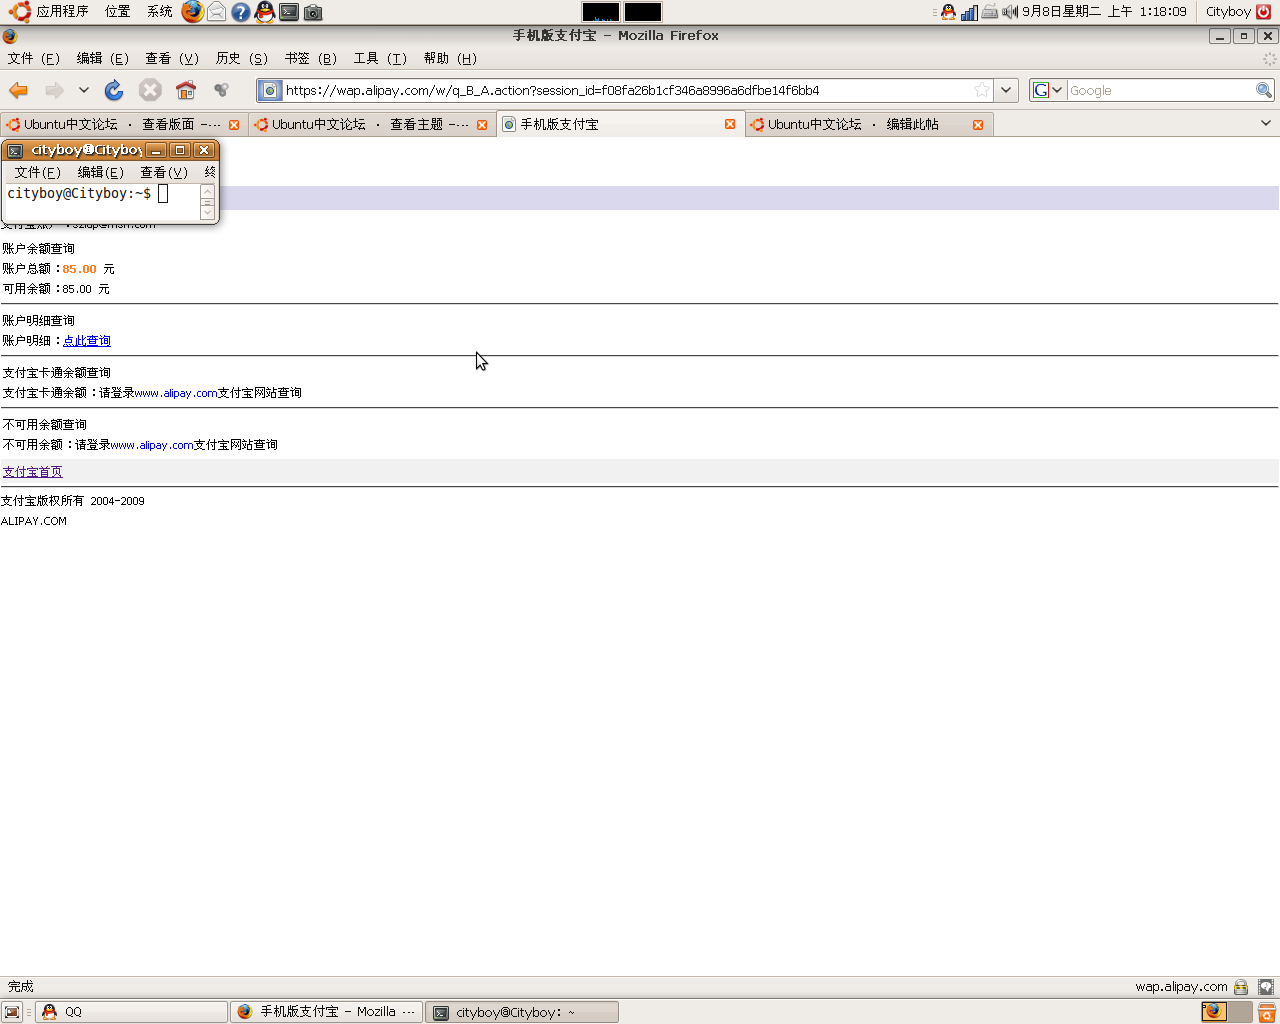Open the 历史 menu in Firefox
This screenshot has width=1280, height=1024.
tap(242, 58)
